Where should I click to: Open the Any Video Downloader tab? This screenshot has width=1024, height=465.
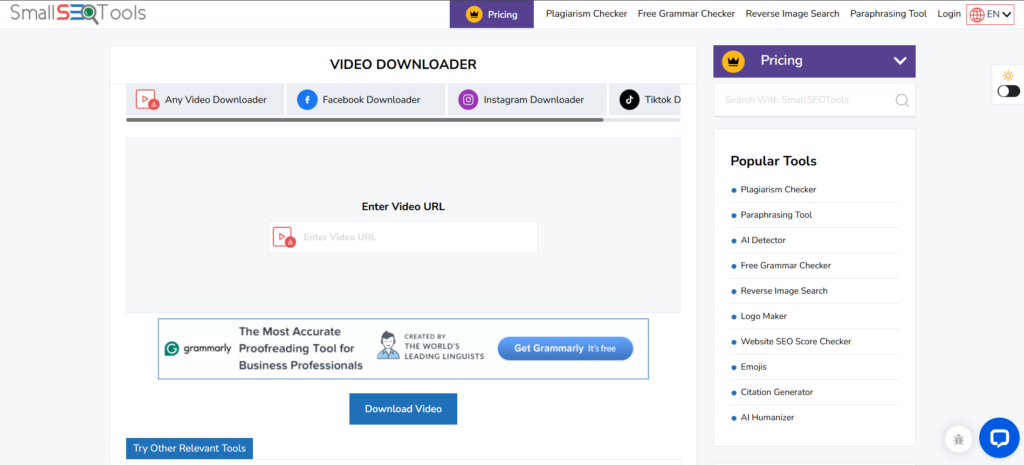[x=205, y=100]
